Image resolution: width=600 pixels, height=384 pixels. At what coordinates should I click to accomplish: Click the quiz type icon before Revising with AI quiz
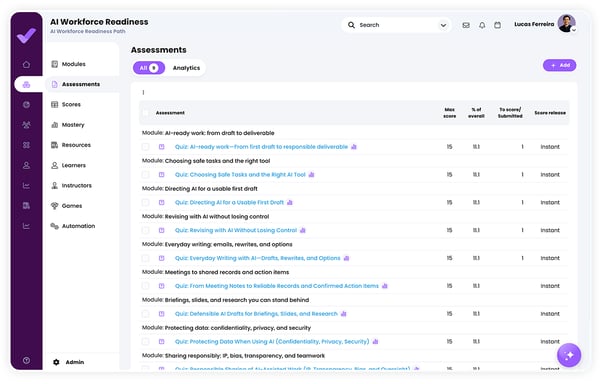161,230
